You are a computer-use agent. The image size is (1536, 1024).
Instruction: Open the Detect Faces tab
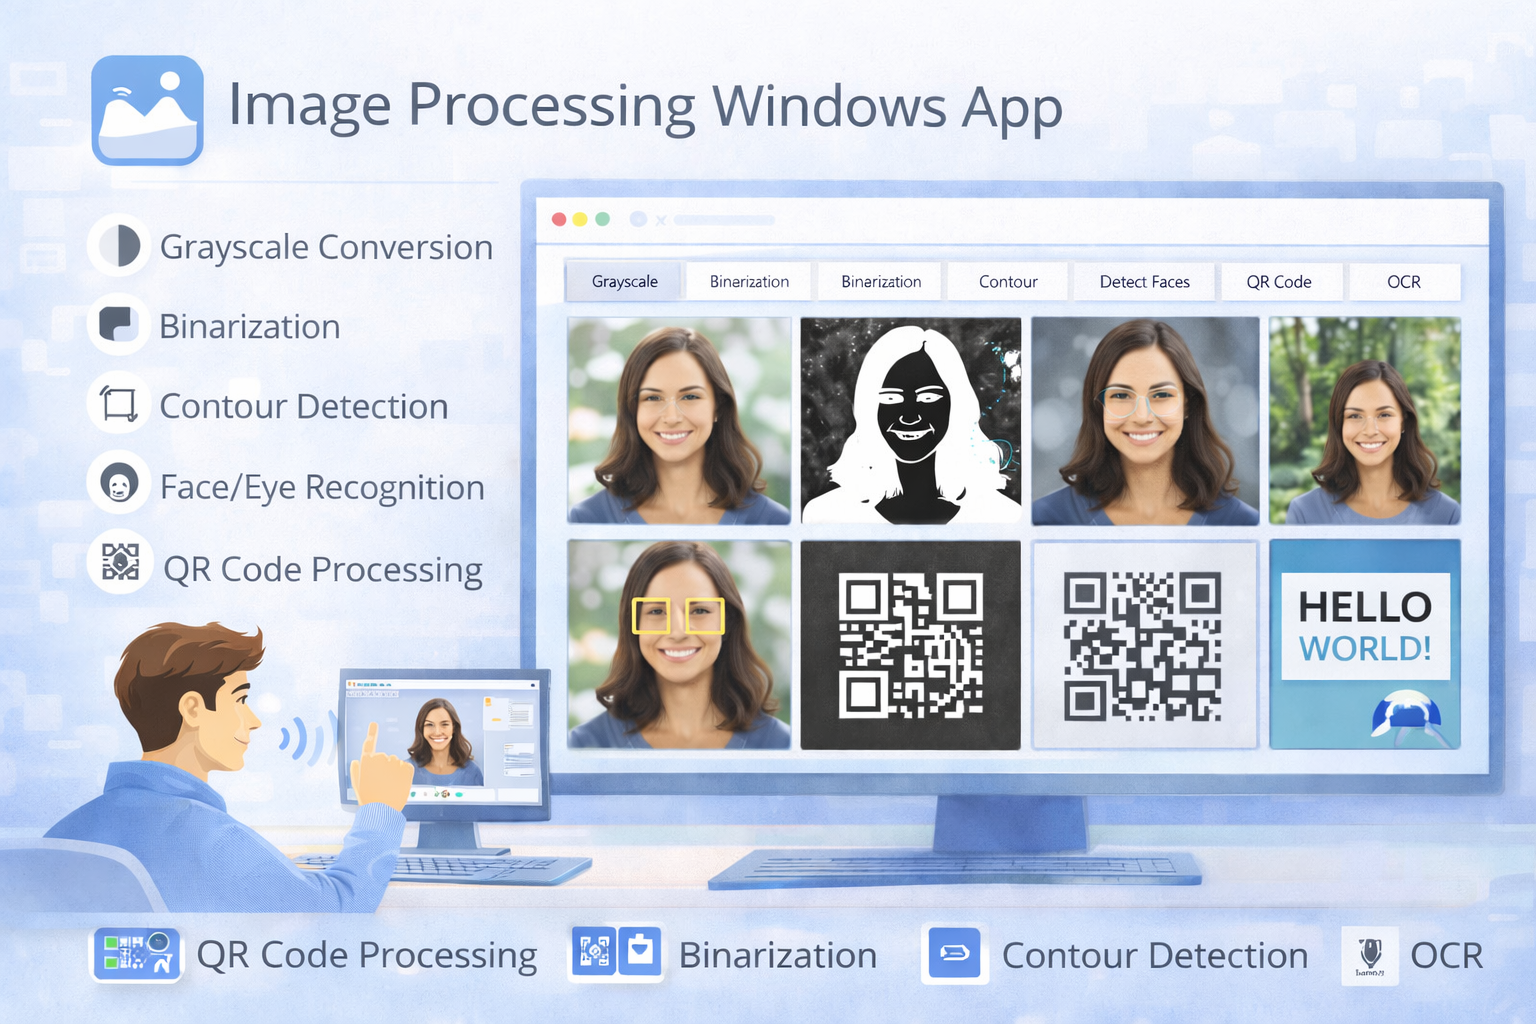(x=1144, y=281)
